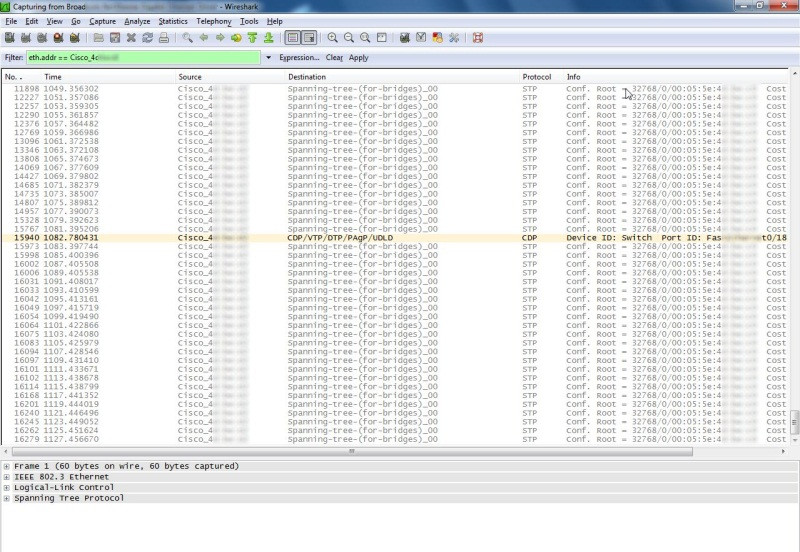Screen dimensions: 800x552
Task: Sort by the Time column header
Action: [x=108, y=77]
